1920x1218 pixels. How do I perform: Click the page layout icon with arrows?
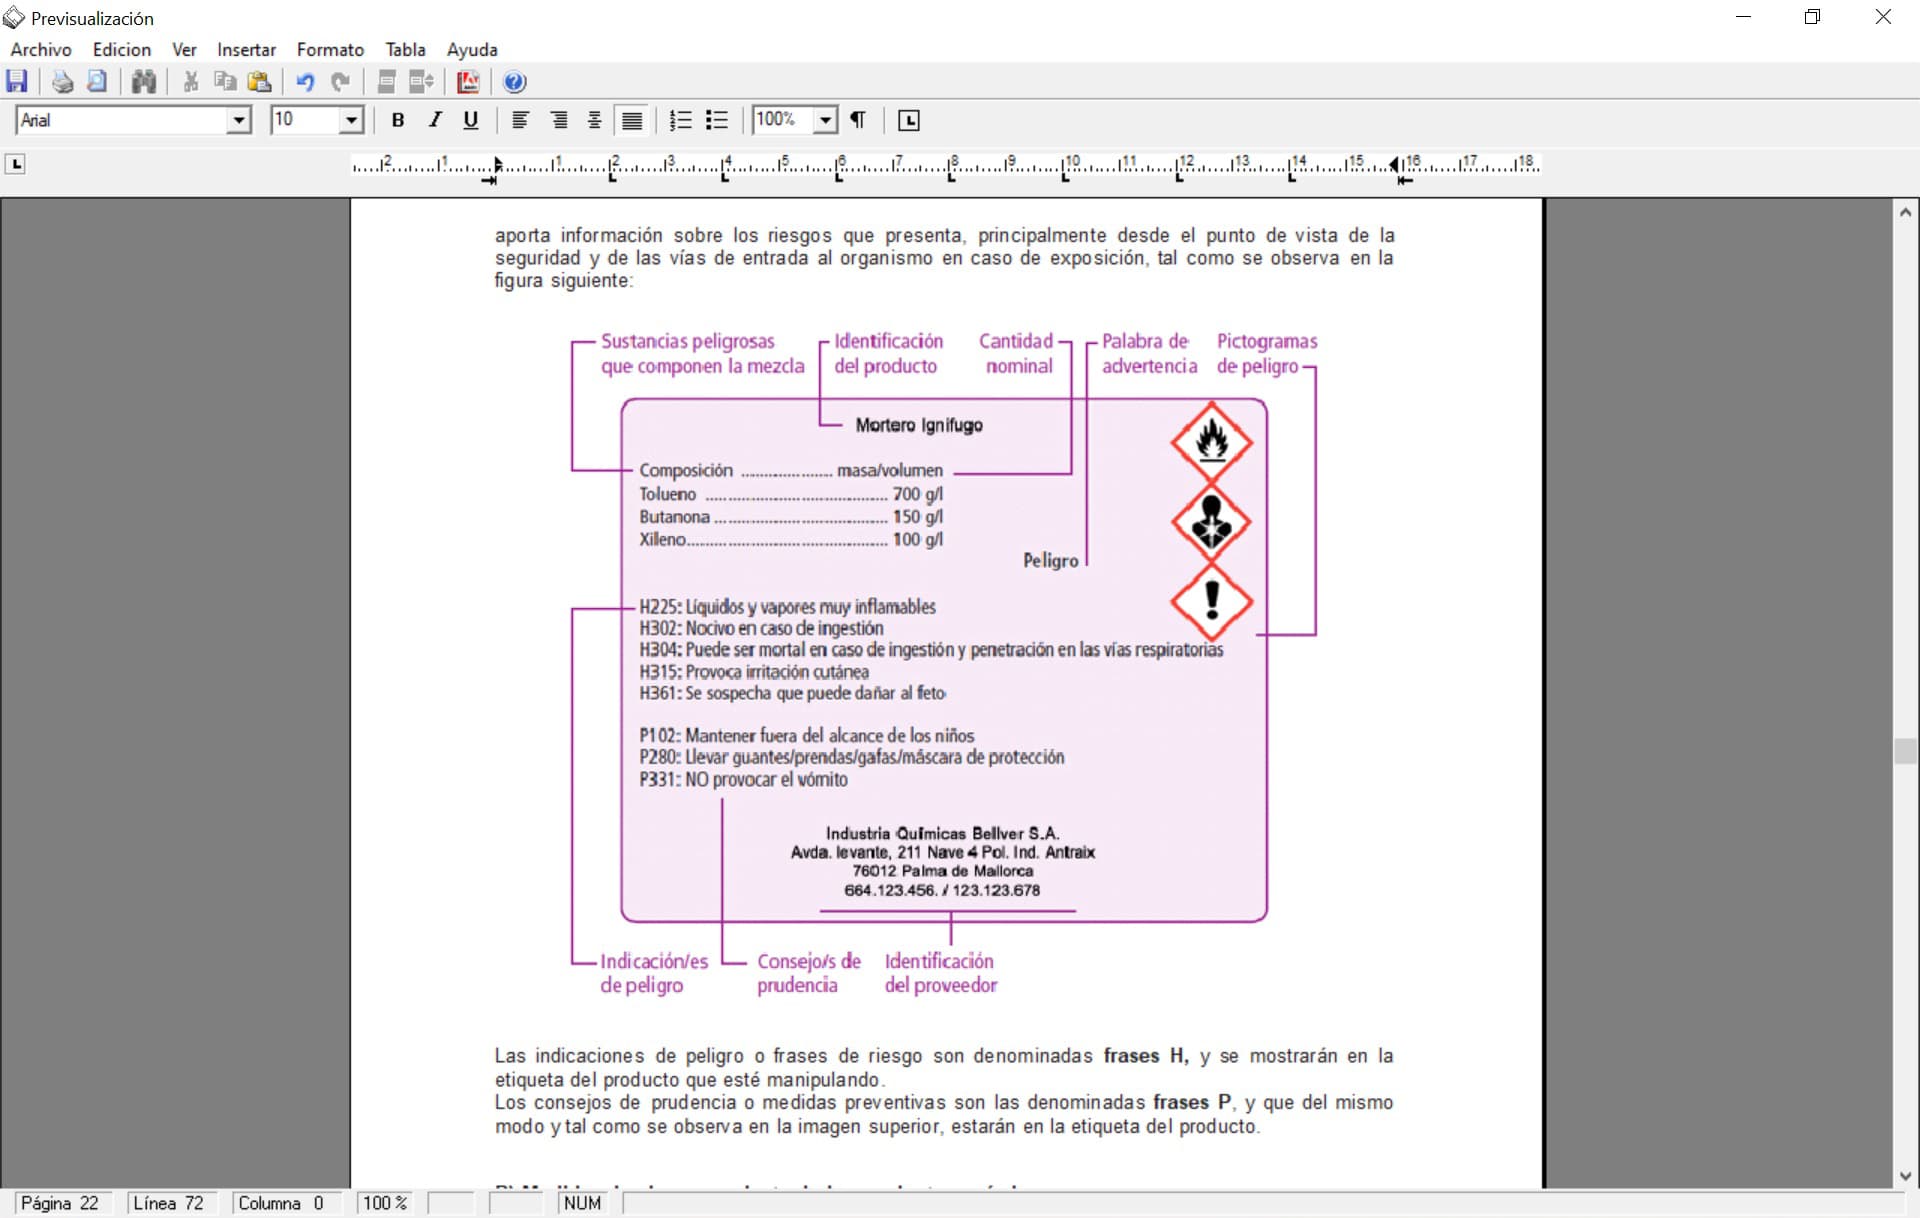pos(421,82)
